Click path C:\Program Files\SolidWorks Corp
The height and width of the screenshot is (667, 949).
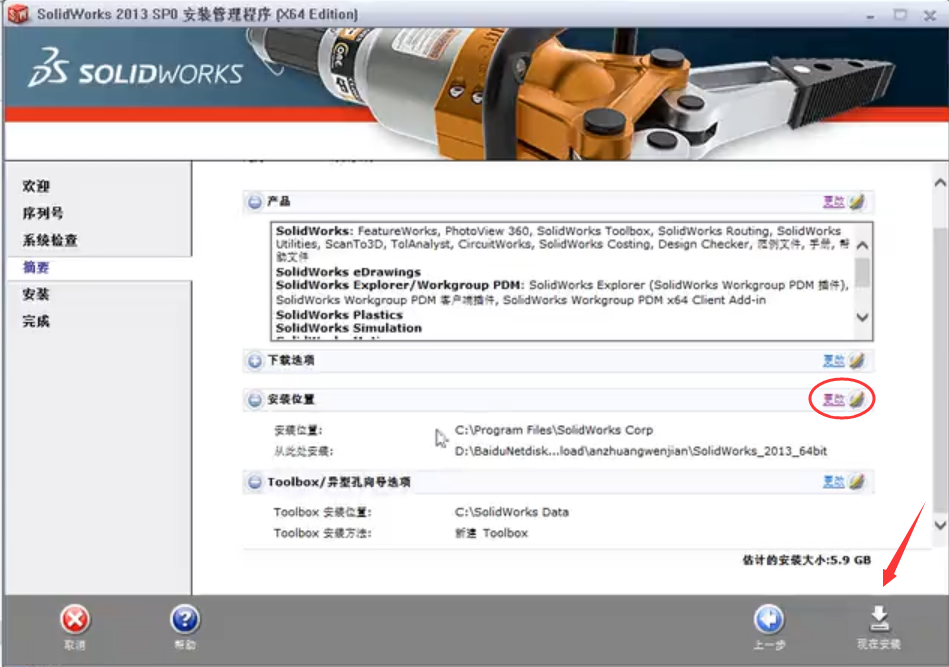(x=554, y=430)
